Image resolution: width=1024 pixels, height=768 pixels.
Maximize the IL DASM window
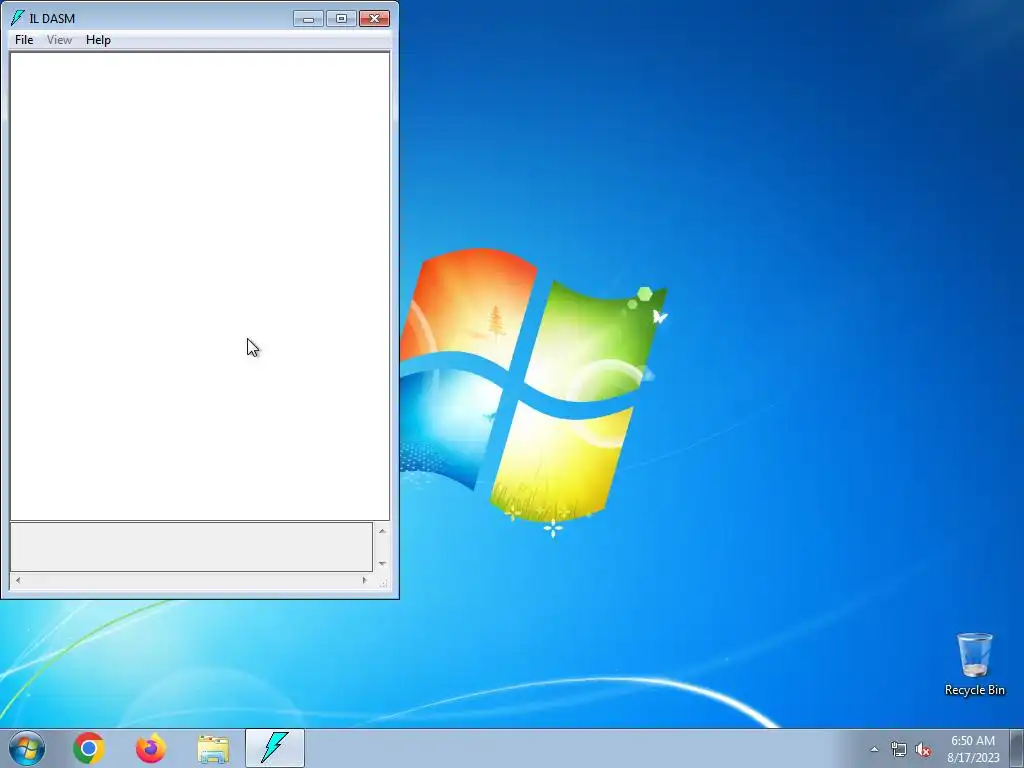pyautogui.click(x=341, y=19)
